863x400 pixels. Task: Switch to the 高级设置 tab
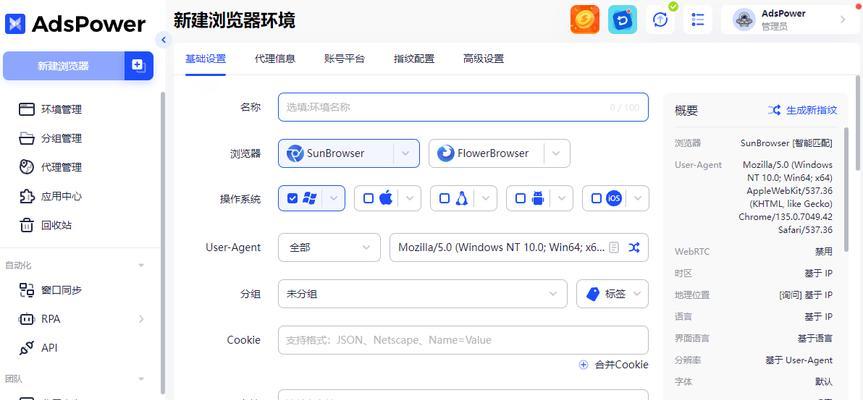[483, 59]
